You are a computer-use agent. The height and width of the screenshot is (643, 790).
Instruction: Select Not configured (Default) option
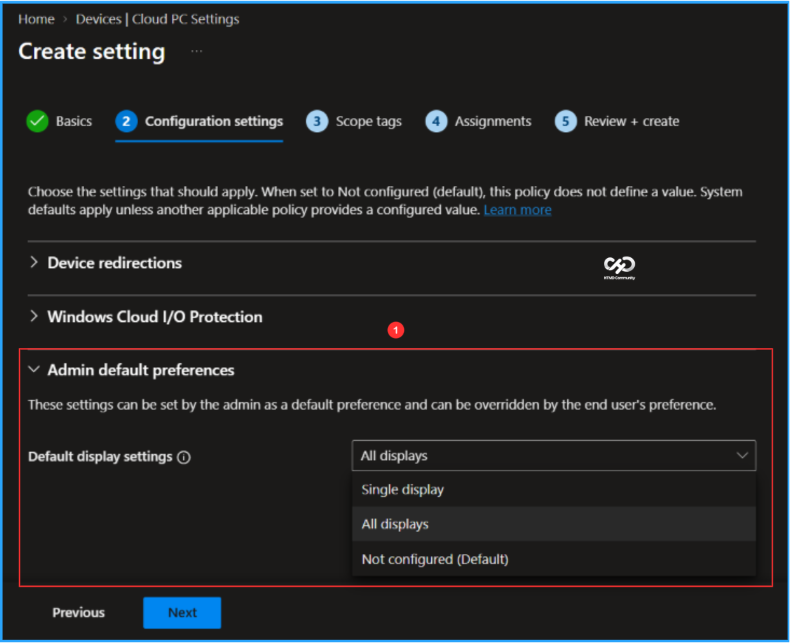[554, 559]
